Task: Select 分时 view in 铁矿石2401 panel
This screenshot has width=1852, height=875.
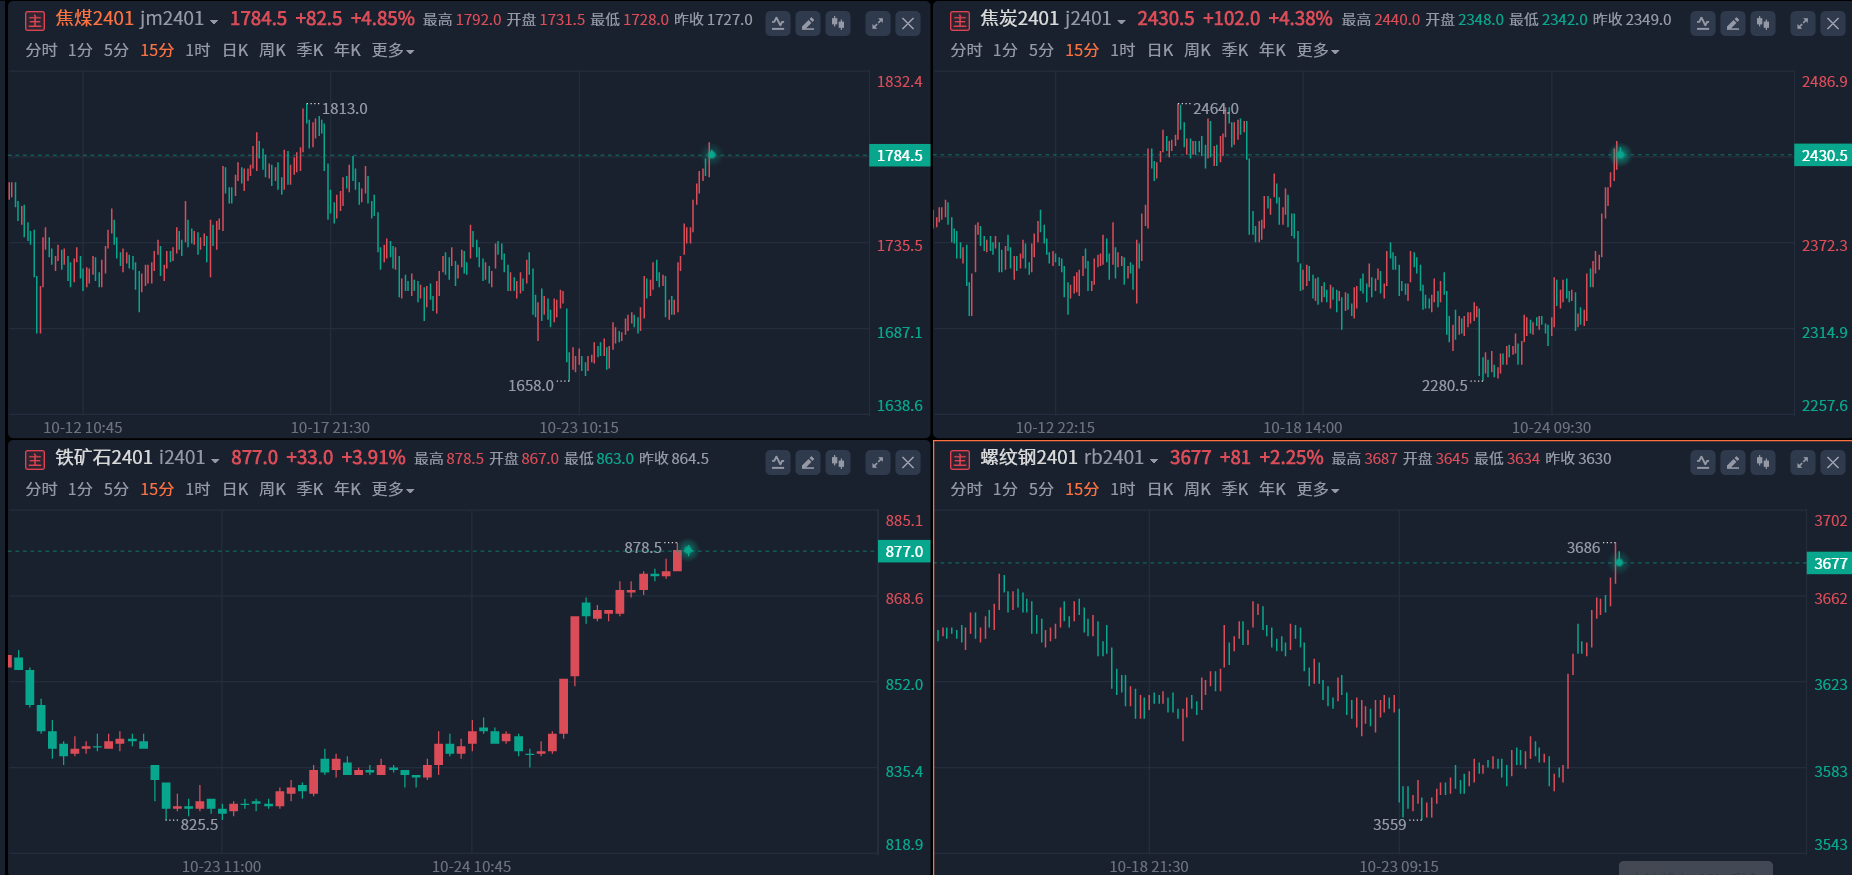Action: (41, 489)
